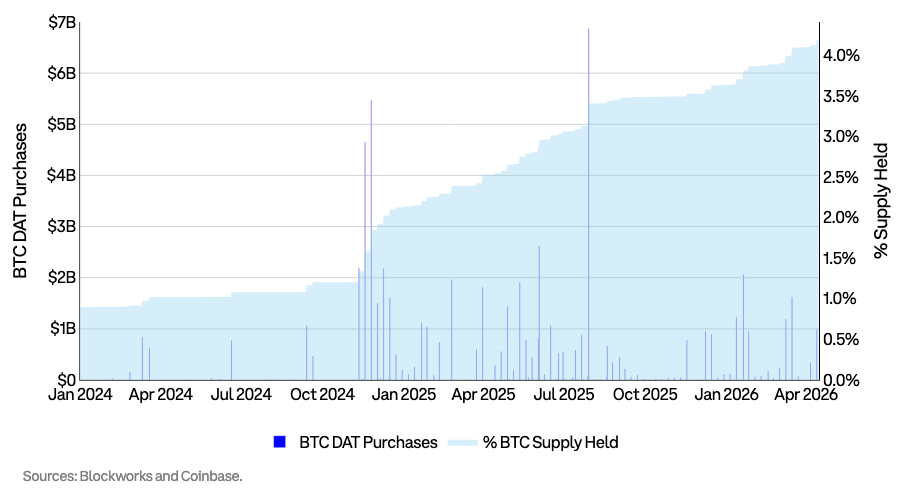Click the light blue % BTC Supply Held swatch
Viewport: 900px width, 500px height.
pos(463,443)
